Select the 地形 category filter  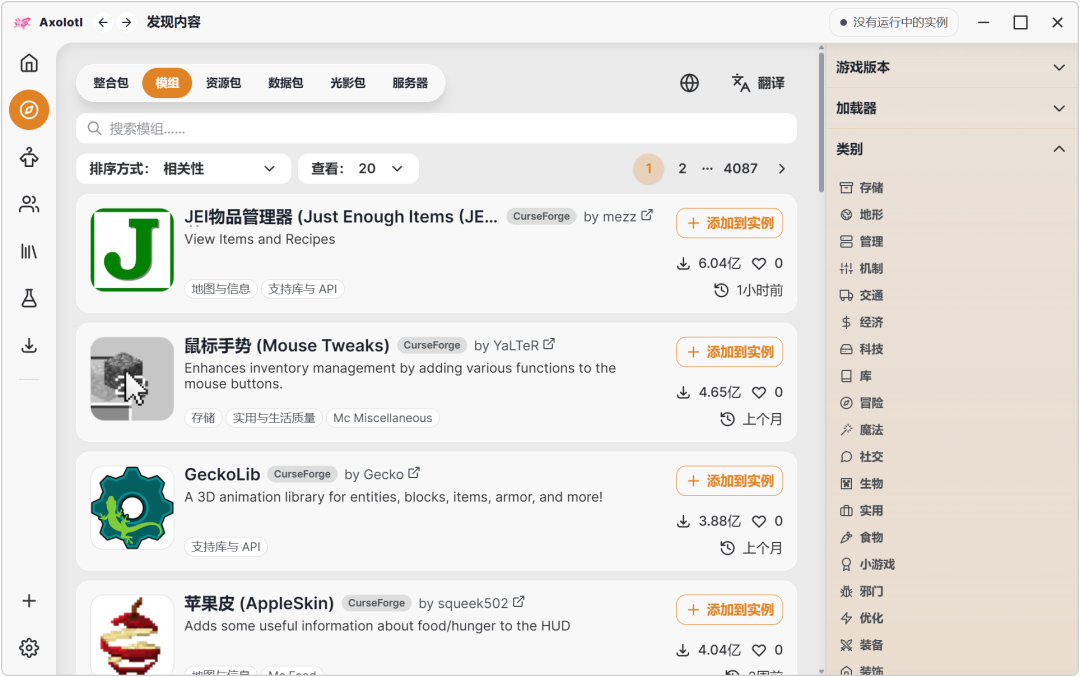pos(862,214)
